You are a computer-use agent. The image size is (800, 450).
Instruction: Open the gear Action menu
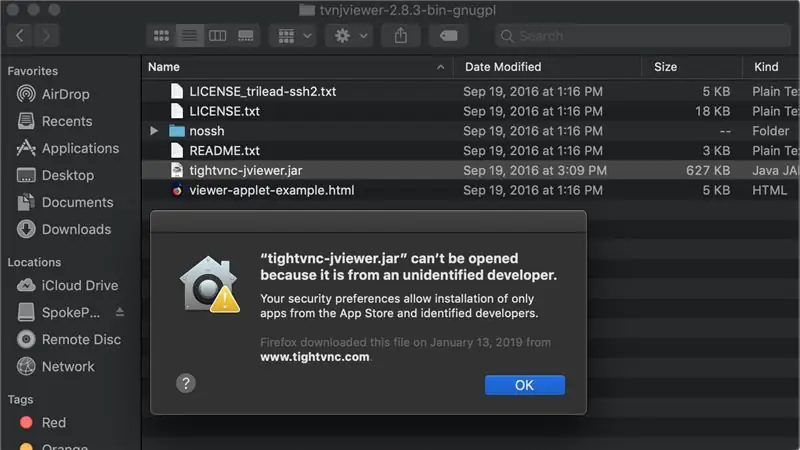349,36
